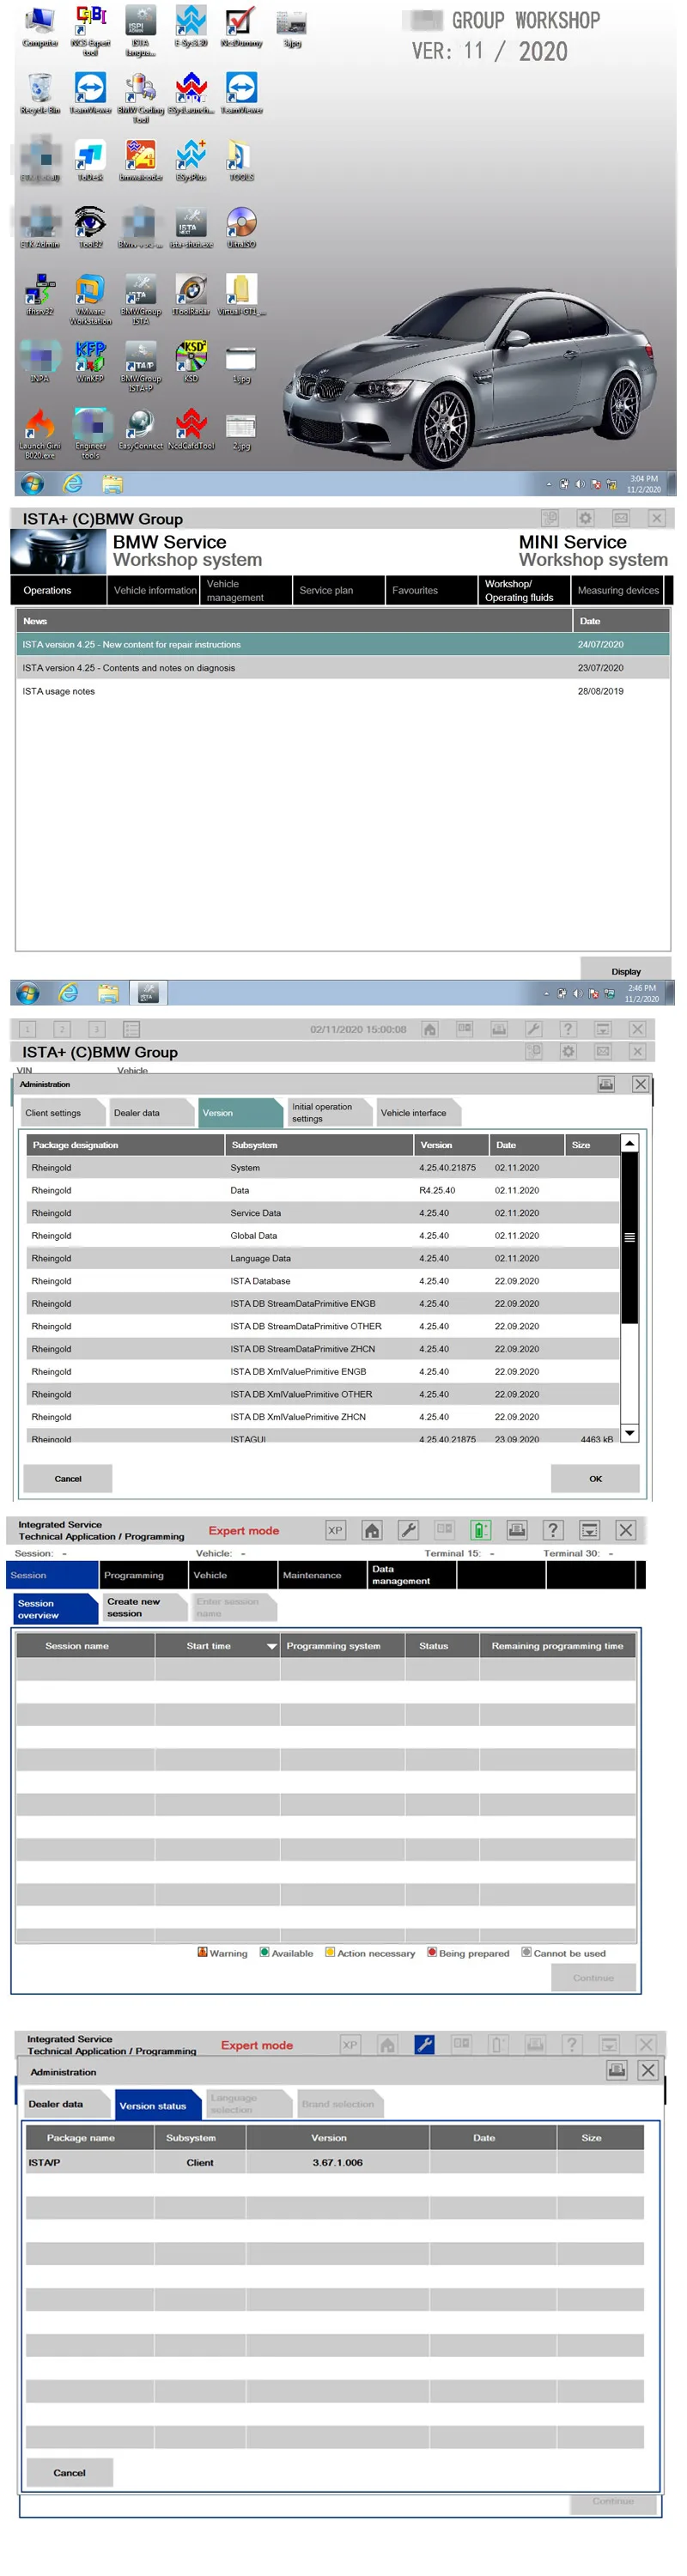Select the Service plan tab
Image resolution: width=687 pixels, height=2576 pixels.
pyautogui.click(x=338, y=590)
